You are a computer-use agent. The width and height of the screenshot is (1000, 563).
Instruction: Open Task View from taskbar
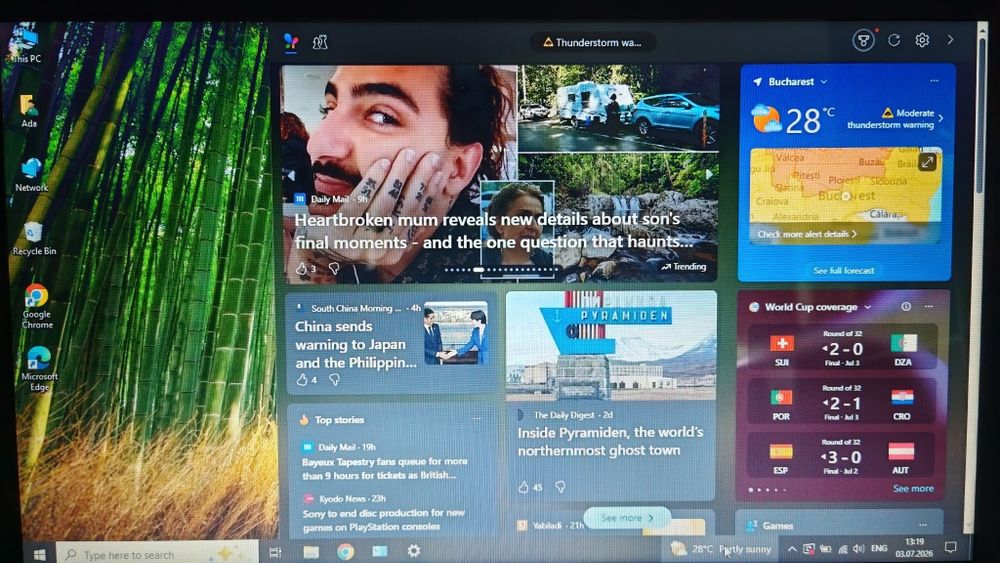point(276,553)
